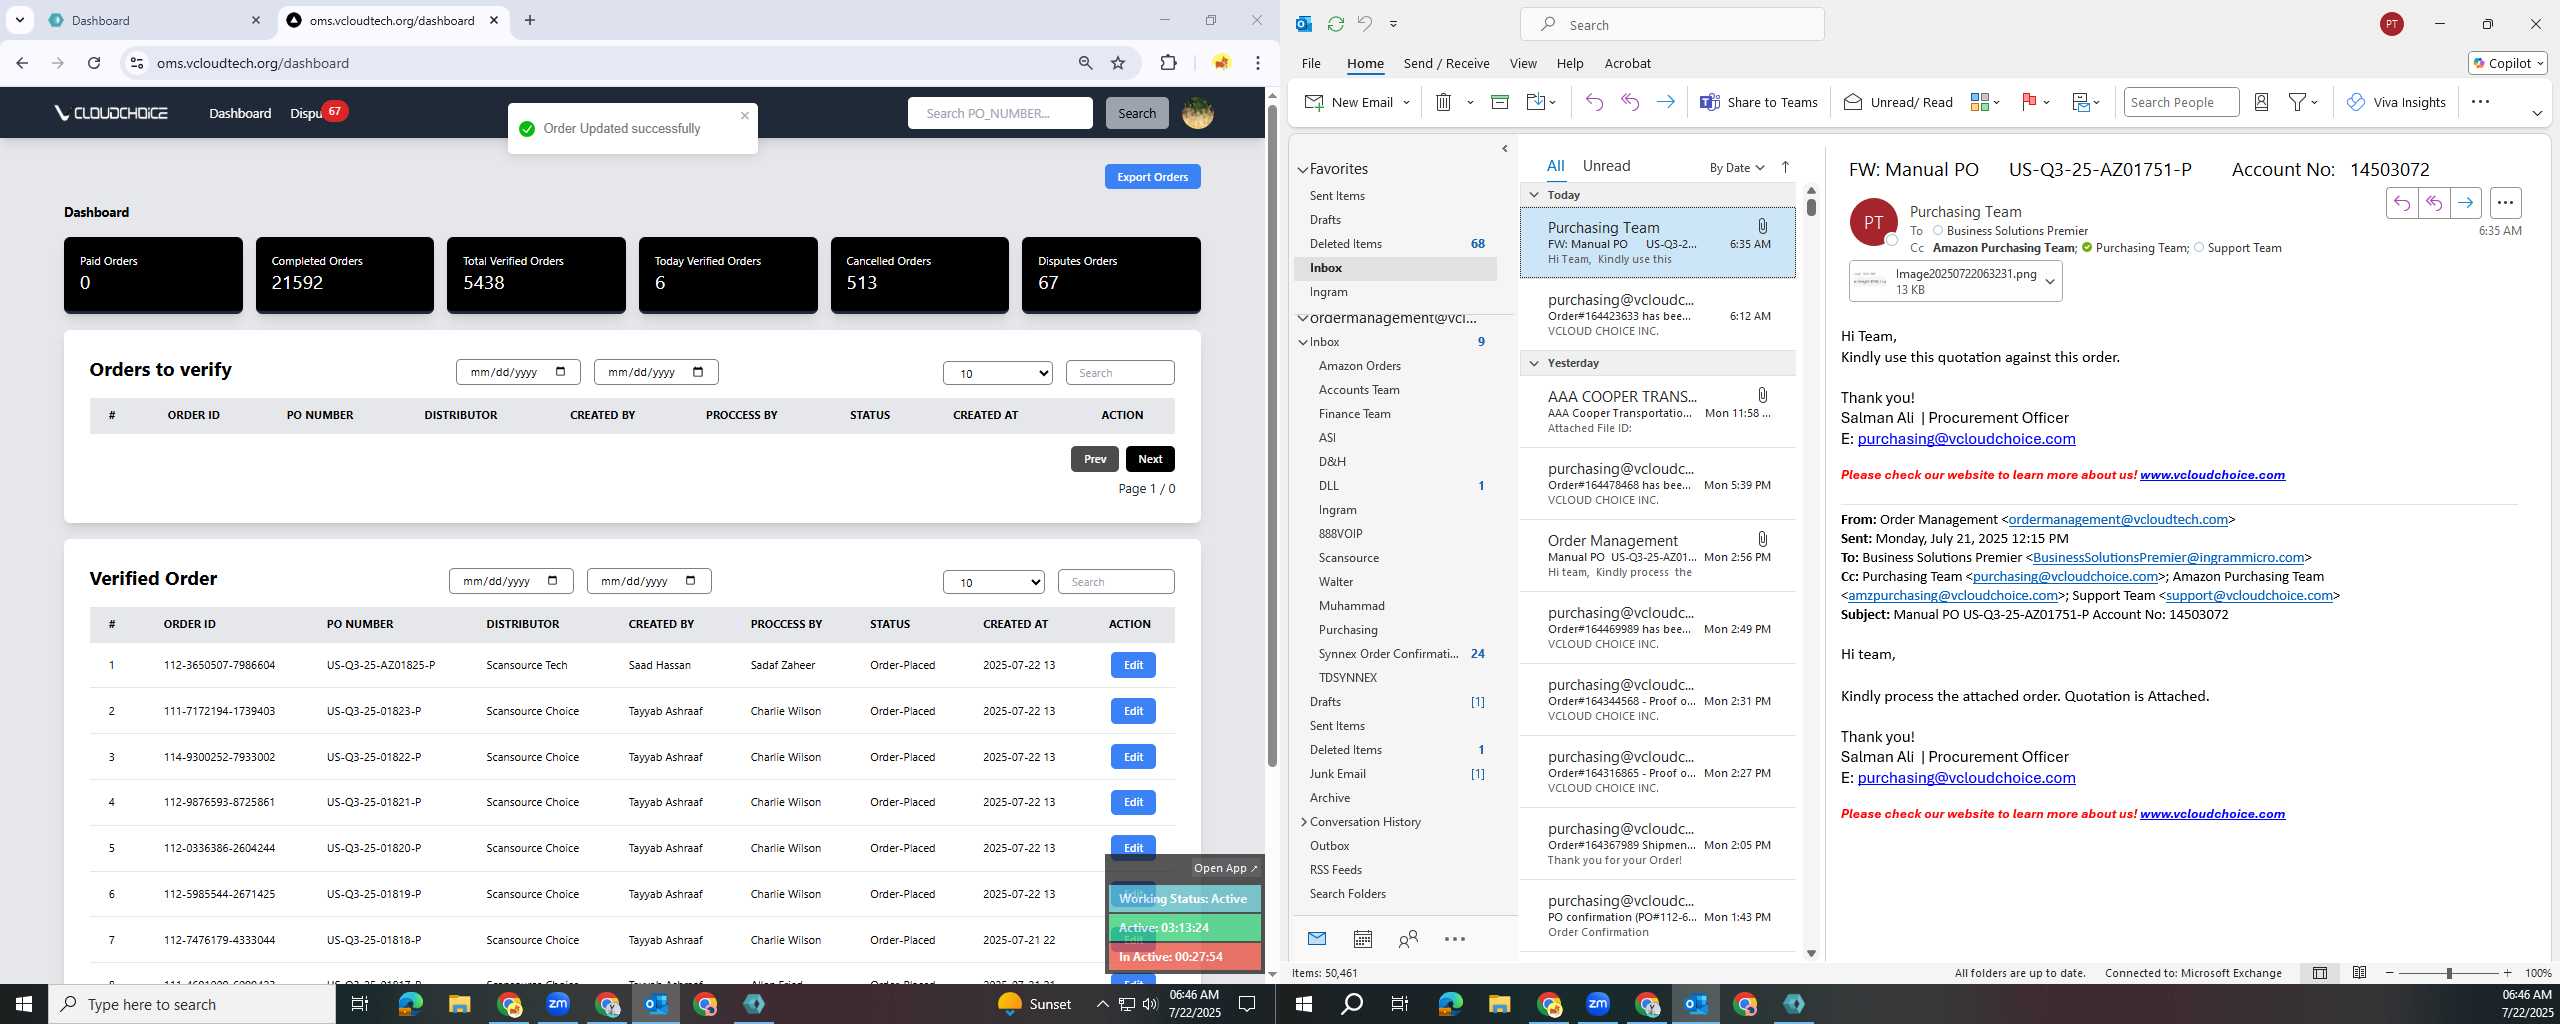
Task: Open Chrome extensions puzzle icon
Action: point(1168,63)
